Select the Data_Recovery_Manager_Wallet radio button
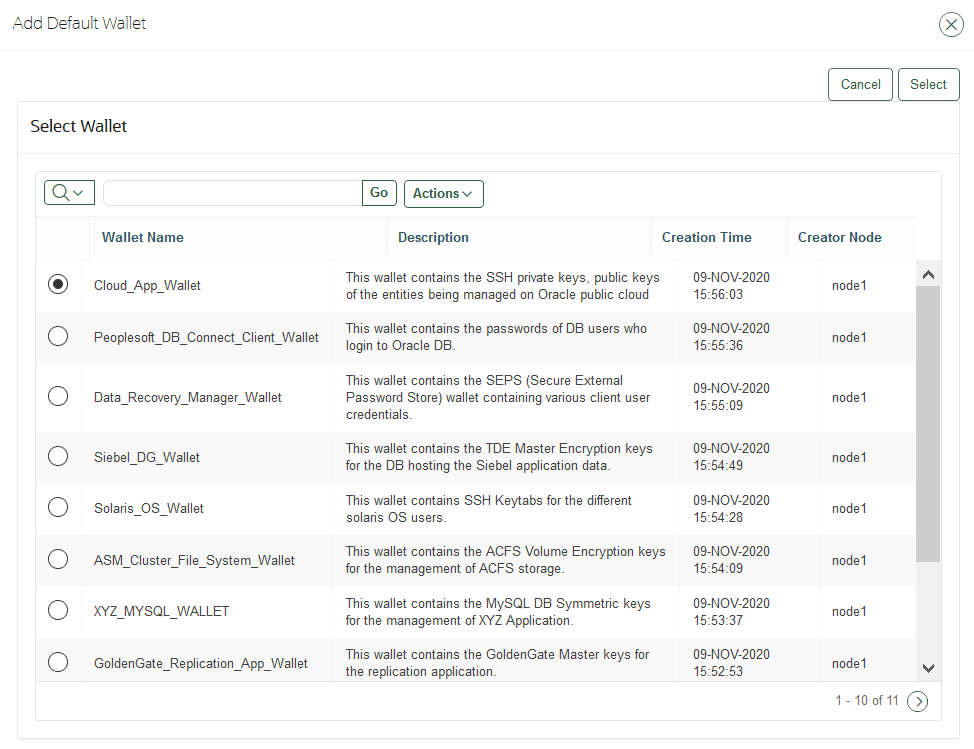 click(57, 396)
